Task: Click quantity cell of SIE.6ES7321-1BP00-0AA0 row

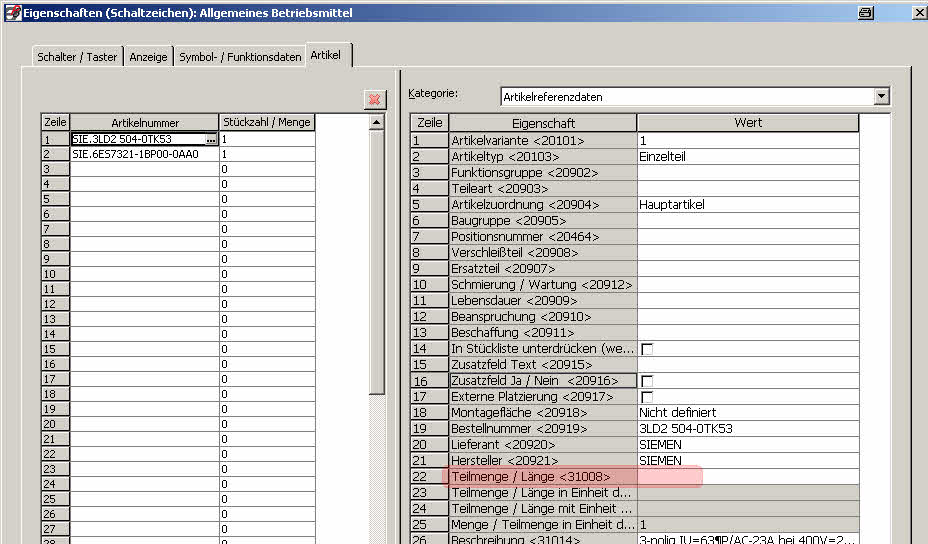Action: pos(267,154)
